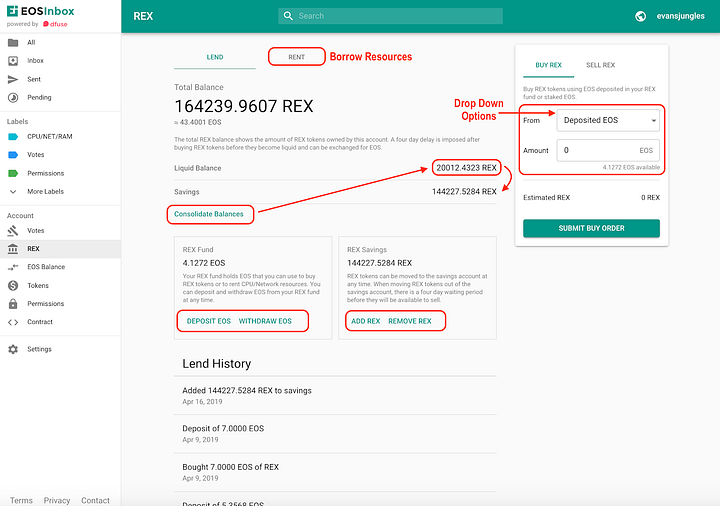Open the Pending mailbox text
Image resolution: width=720 pixels, height=506 pixels.
[39, 97]
